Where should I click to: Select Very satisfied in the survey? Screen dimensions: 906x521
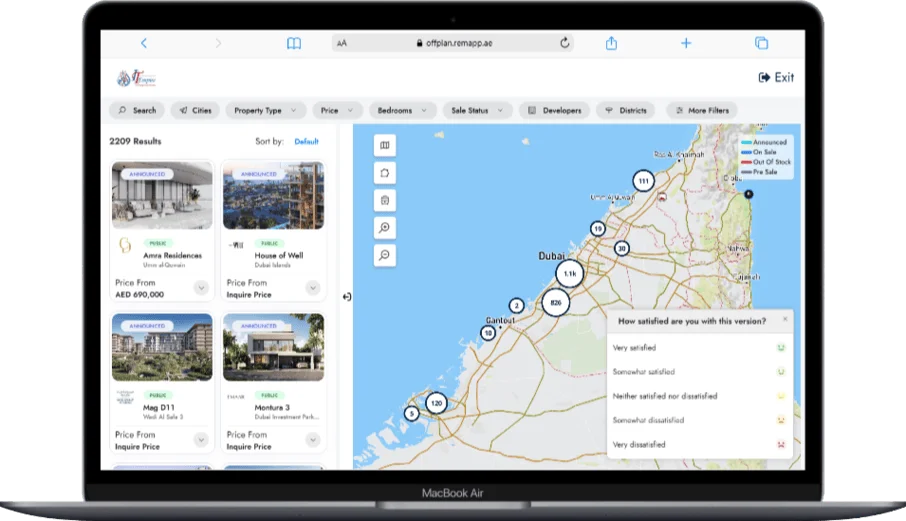pos(700,348)
